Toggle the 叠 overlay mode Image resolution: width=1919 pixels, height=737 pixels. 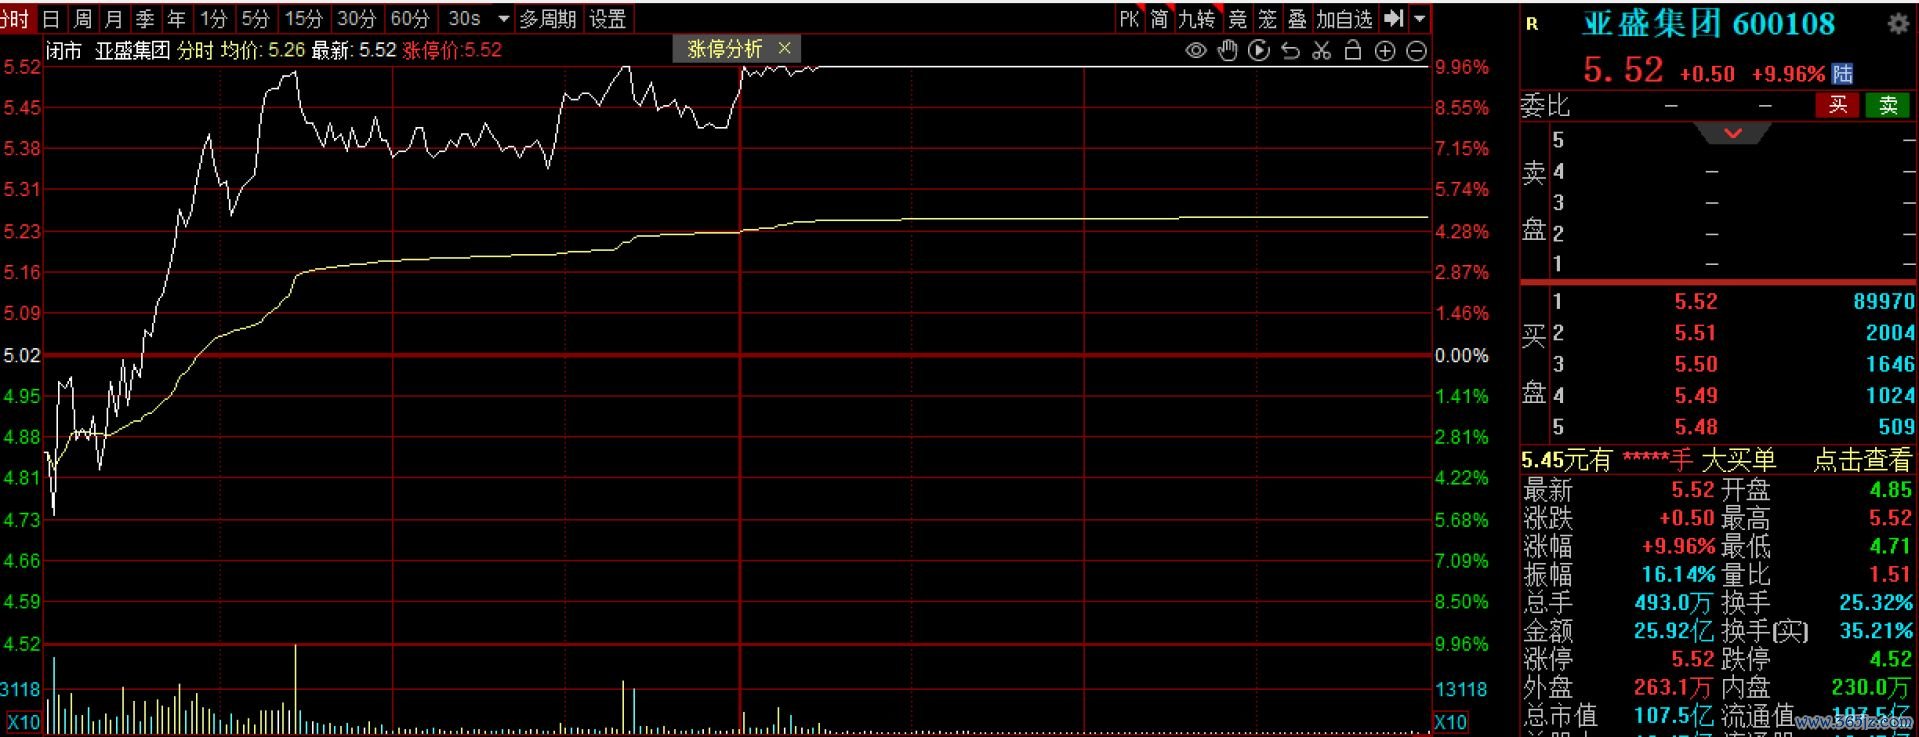pyautogui.click(x=1297, y=18)
